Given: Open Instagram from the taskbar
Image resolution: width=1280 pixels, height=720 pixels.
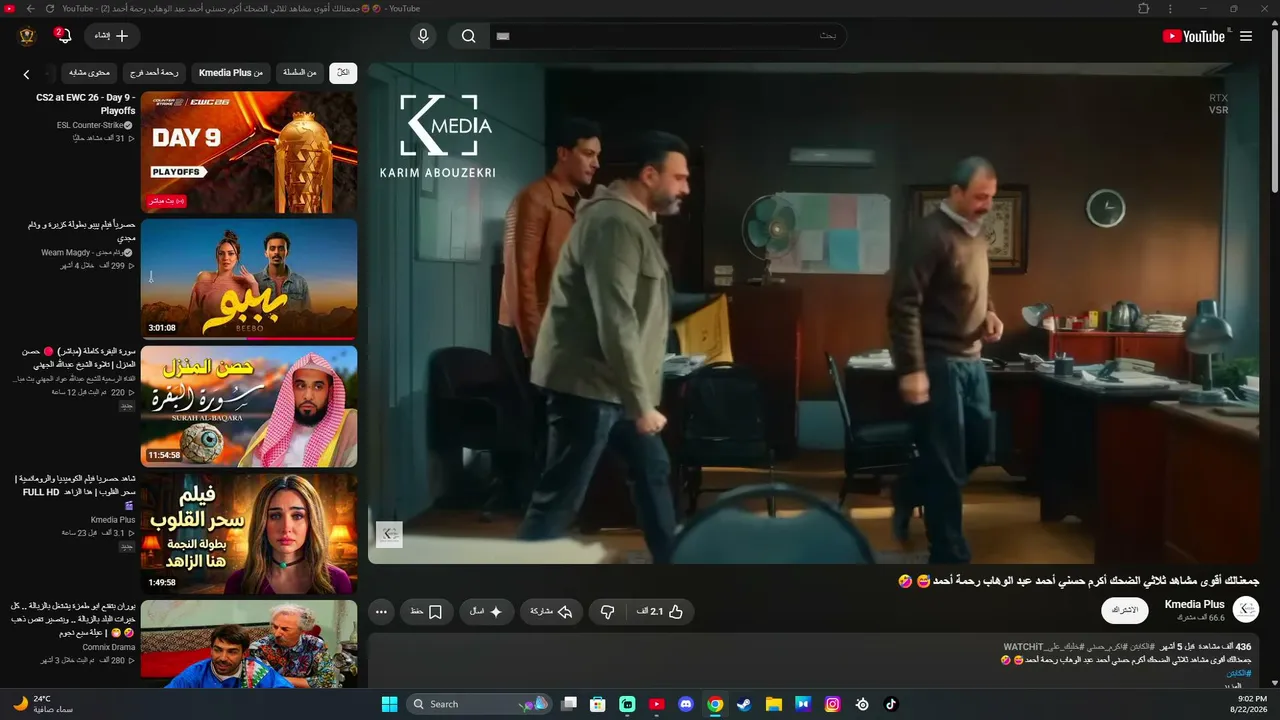Looking at the screenshot, I should 832,704.
